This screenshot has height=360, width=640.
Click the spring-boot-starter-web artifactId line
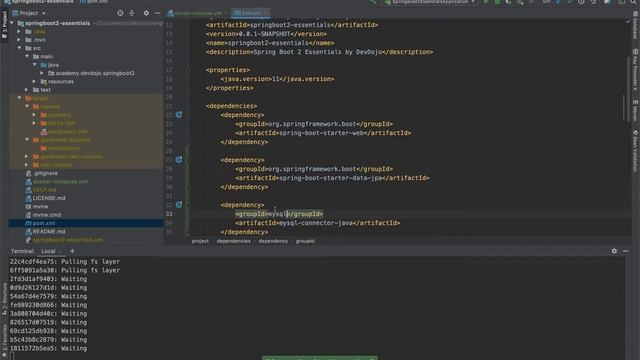coord(323,133)
